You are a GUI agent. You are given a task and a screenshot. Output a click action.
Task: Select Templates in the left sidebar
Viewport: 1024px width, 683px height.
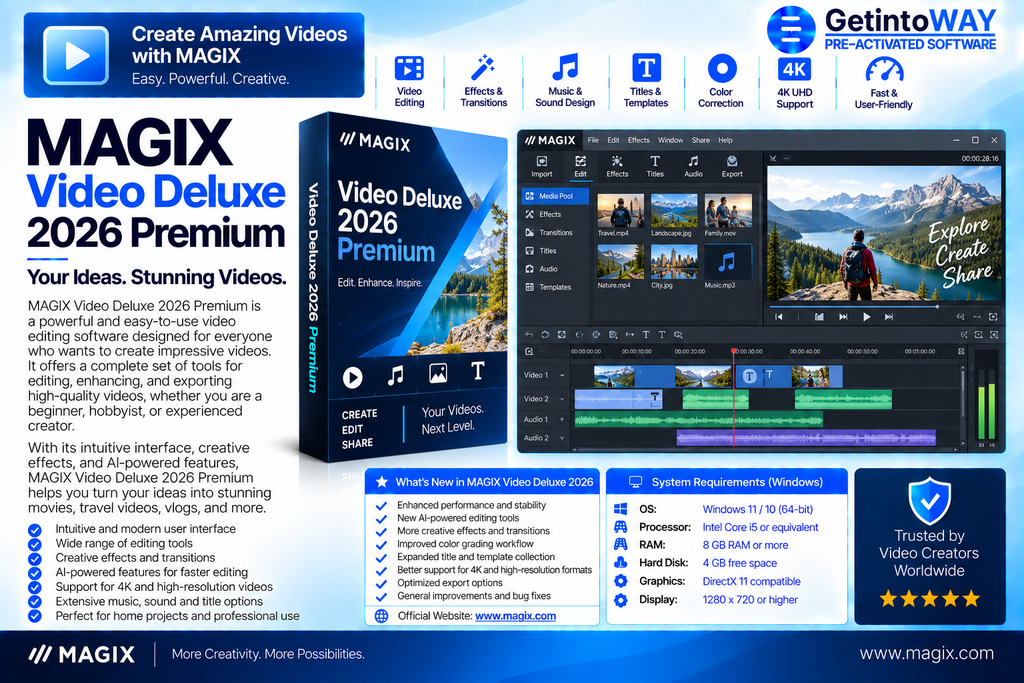point(549,287)
